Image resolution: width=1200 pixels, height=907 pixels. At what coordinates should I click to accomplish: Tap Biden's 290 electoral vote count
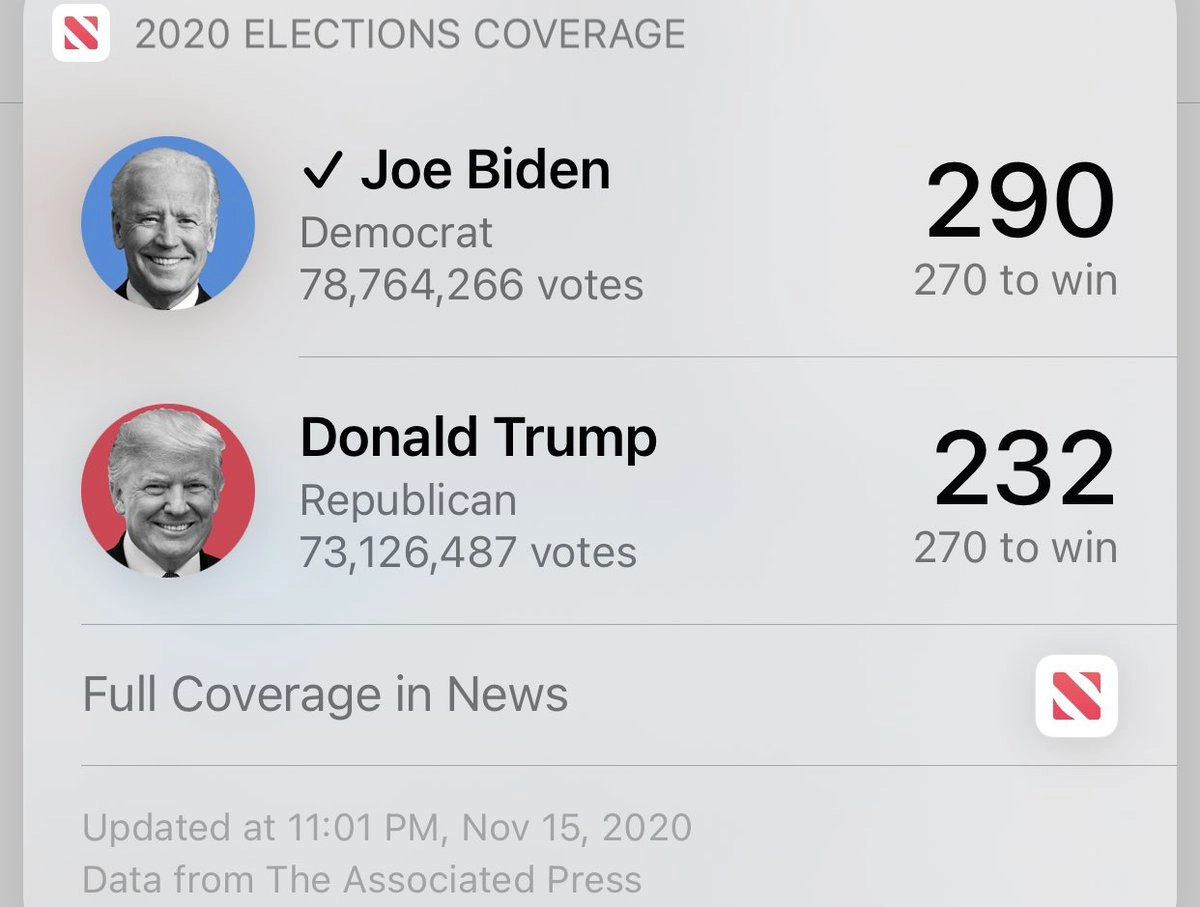(x=1018, y=202)
